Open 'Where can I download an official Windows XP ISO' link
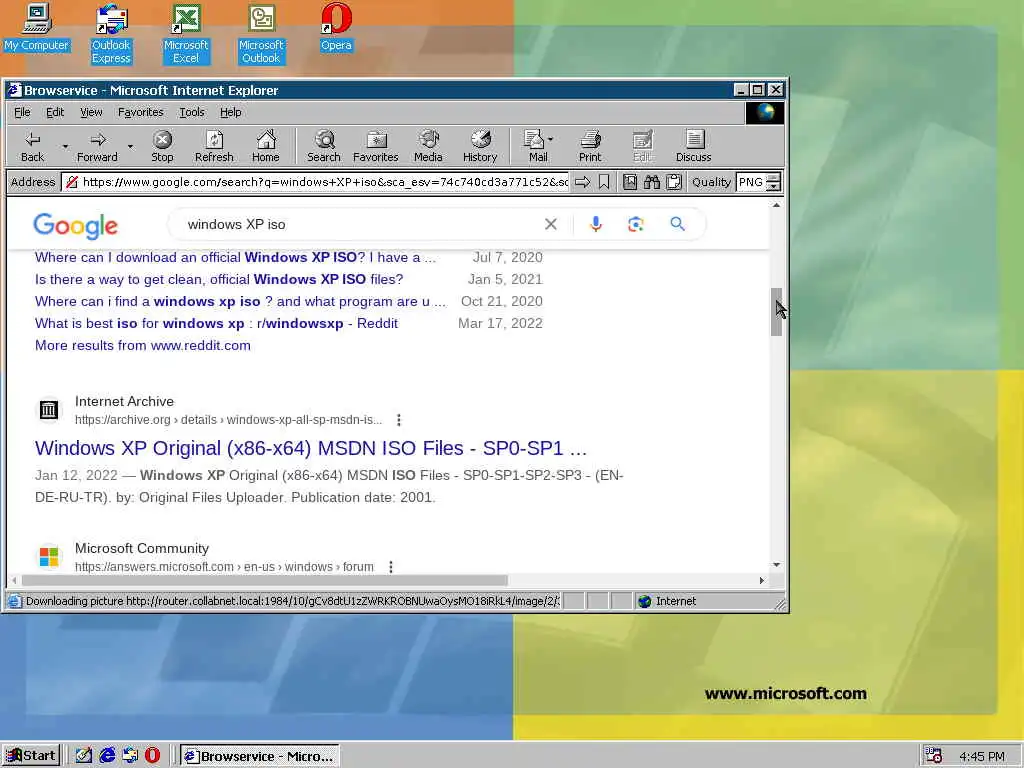The height and width of the screenshot is (768, 1024). pyautogui.click(x=235, y=257)
